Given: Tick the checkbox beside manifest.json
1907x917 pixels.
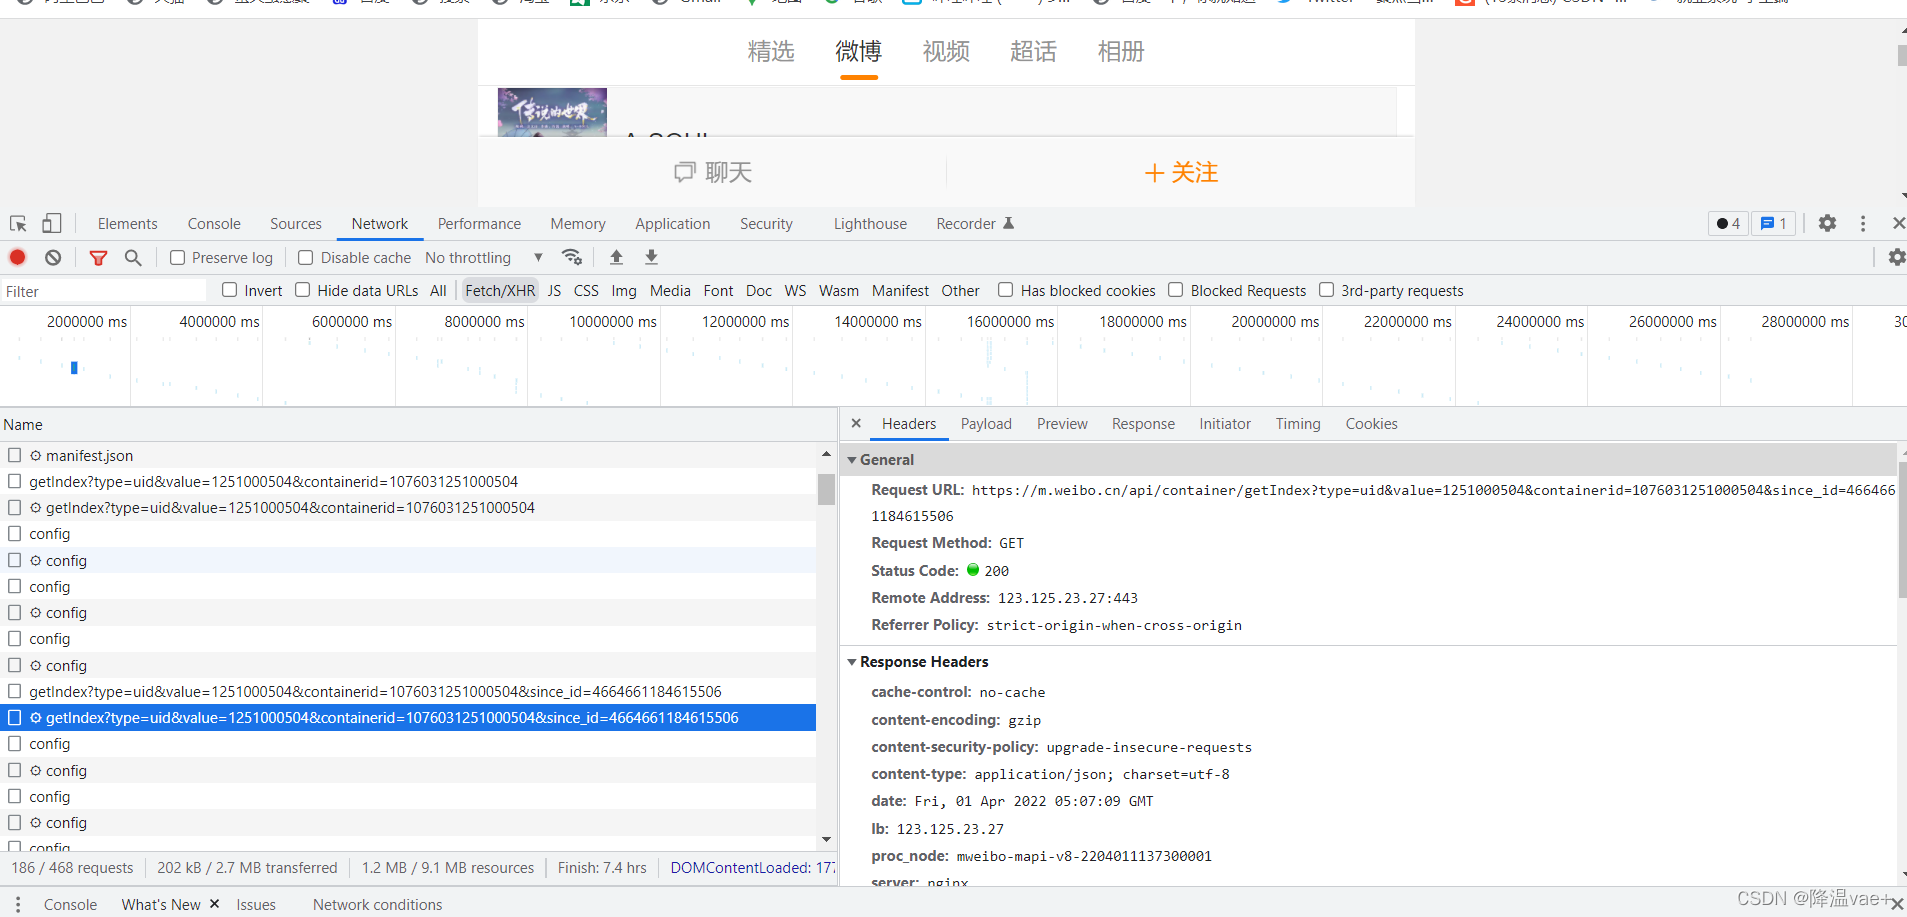Looking at the screenshot, I should point(15,455).
